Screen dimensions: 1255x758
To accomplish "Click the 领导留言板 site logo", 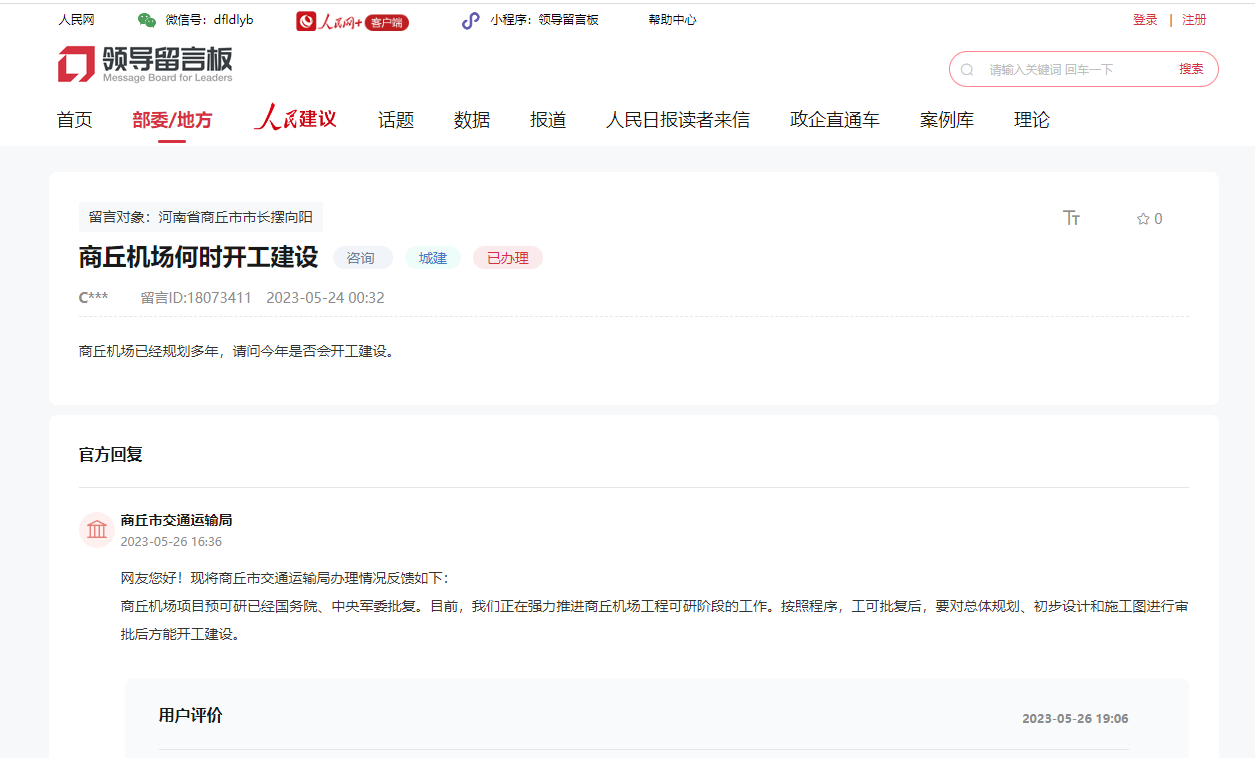I will pyautogui.click(x=145, y=64).
